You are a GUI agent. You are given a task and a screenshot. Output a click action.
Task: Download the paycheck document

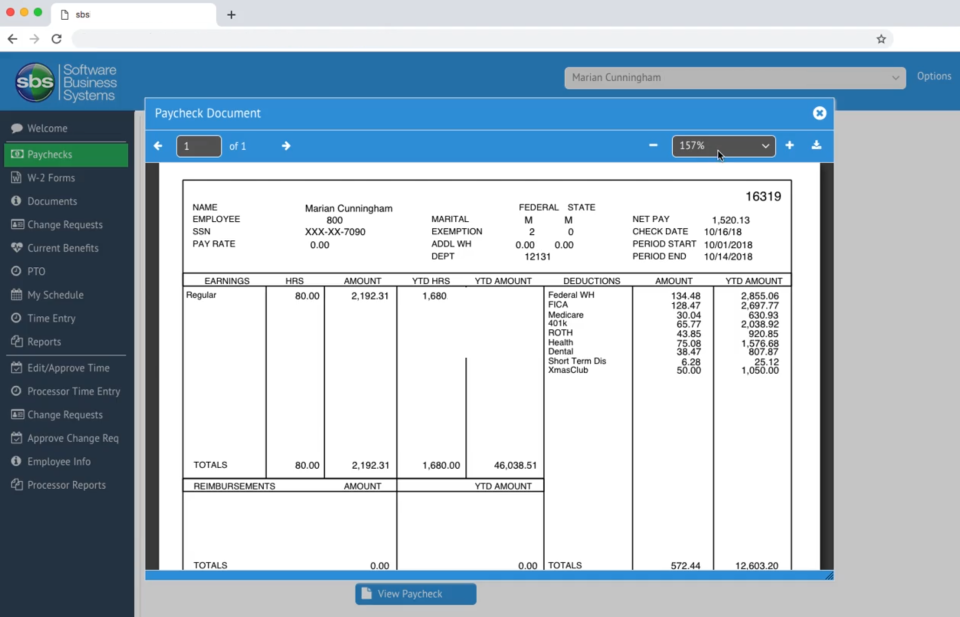pyautogui.click(x=817, y=145)
